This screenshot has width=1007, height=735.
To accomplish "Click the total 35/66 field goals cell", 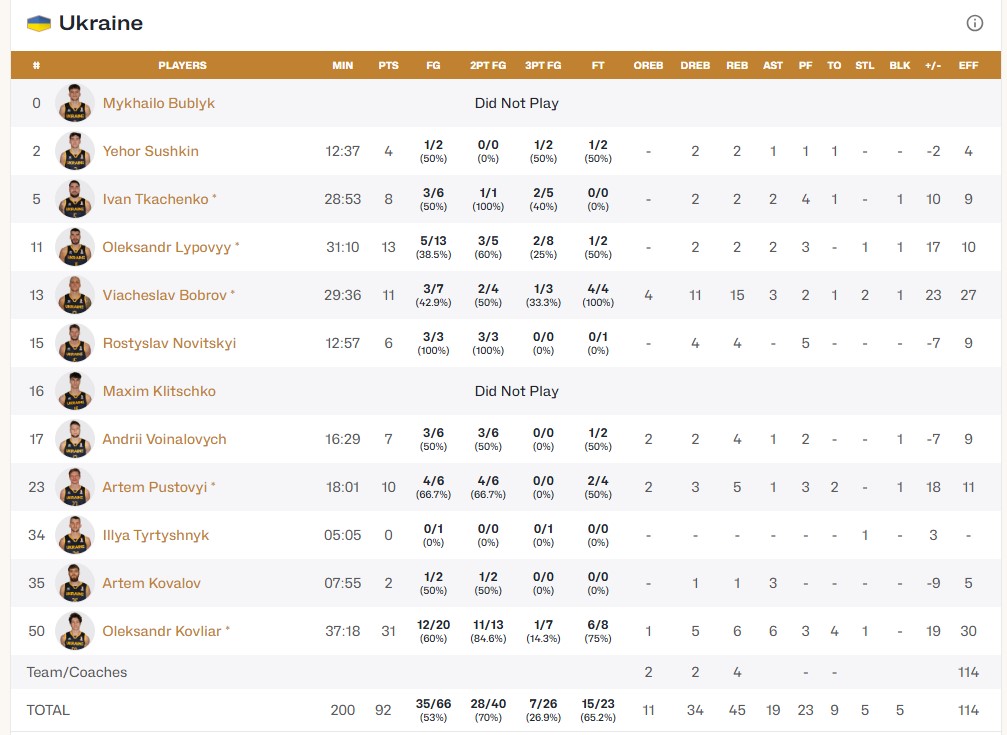I will (433, 710).
